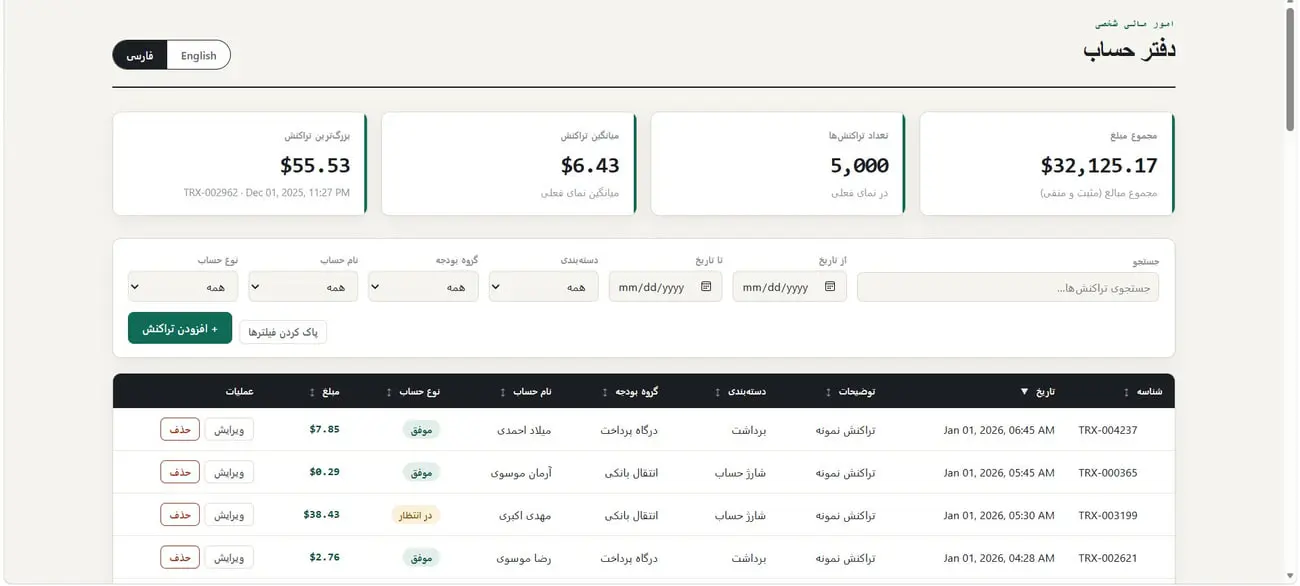Viewport: 1300px width, 586px height.
Task: Click date Jan 01, 2026, 05:45 AM
Action: click(x=999, y=473)
